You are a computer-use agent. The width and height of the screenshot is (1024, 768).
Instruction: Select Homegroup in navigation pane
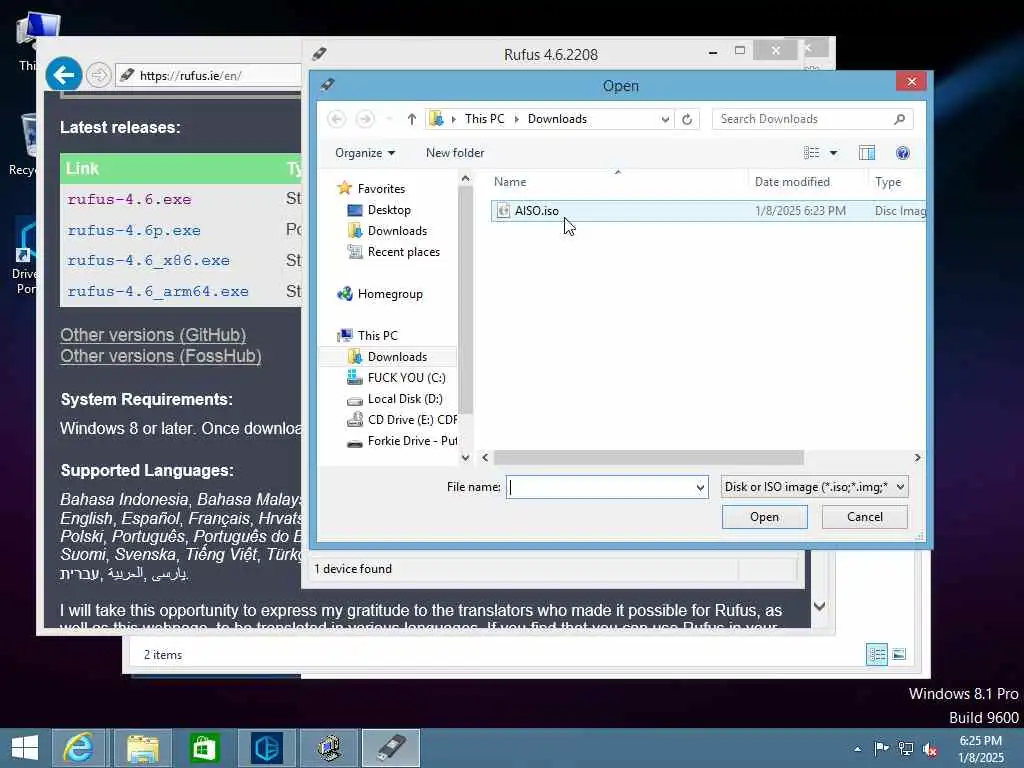click(389, 294)
